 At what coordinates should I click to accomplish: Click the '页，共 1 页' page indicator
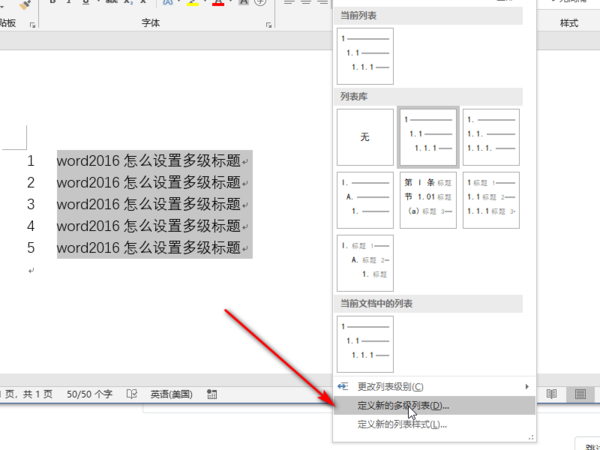pos(28,394)
